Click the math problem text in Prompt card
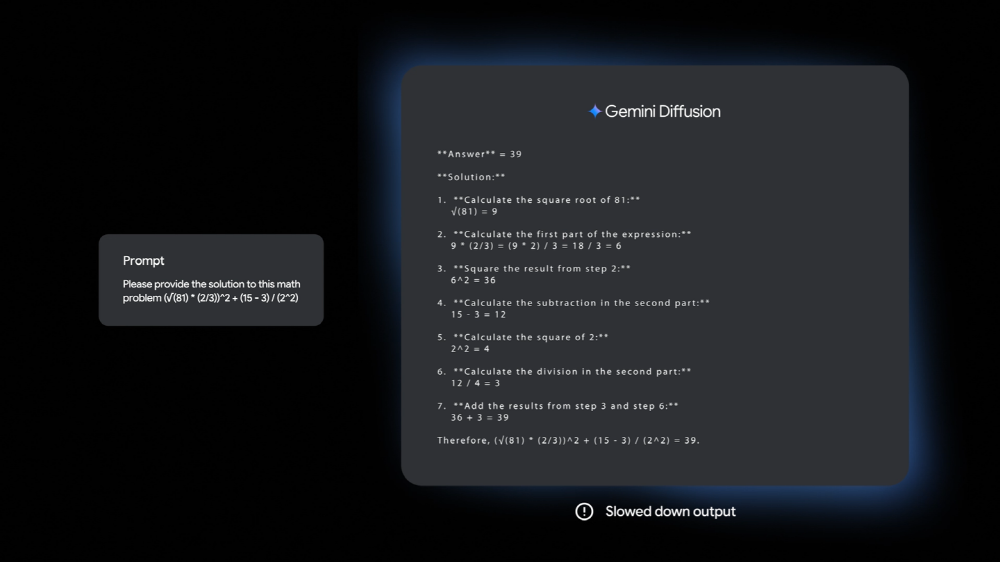Image resolution: width=1000 pixels, height=562 pixels. pos(211,292)
